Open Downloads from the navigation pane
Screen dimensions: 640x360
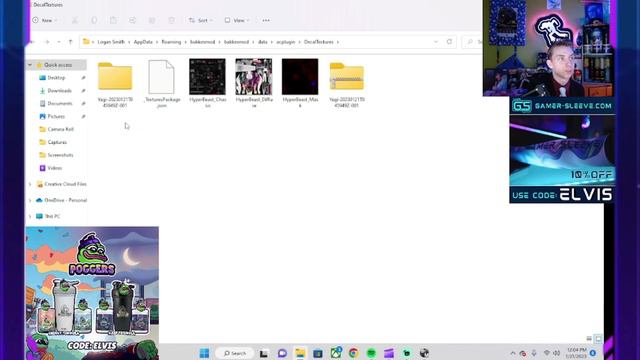(60, 91)
